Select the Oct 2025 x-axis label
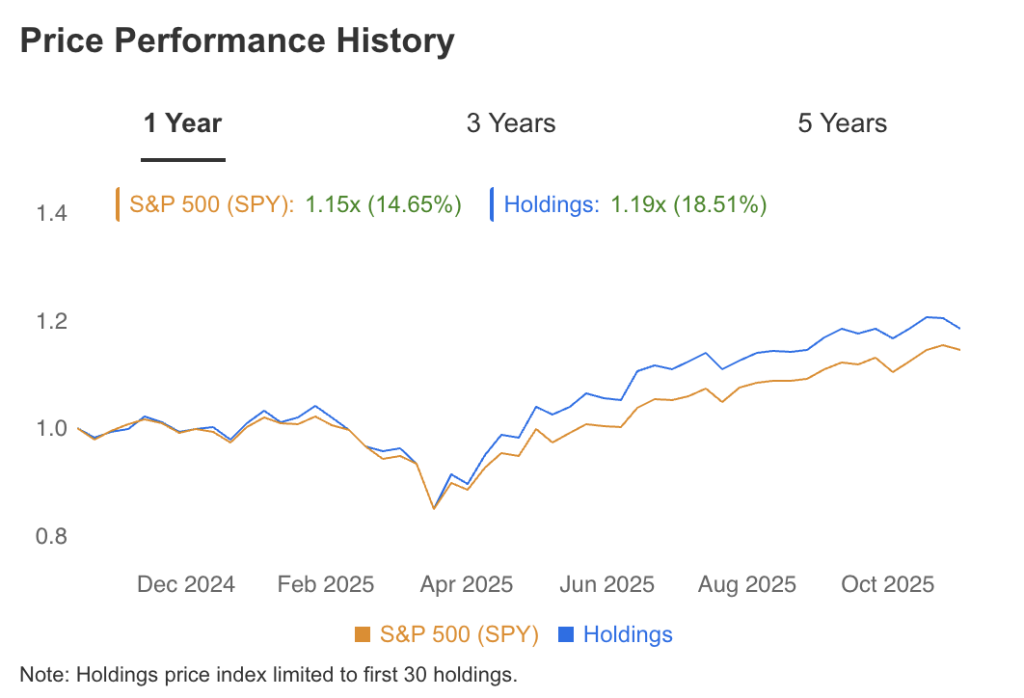This screenshot has height=698, width=1024. [x=887, y=584]
